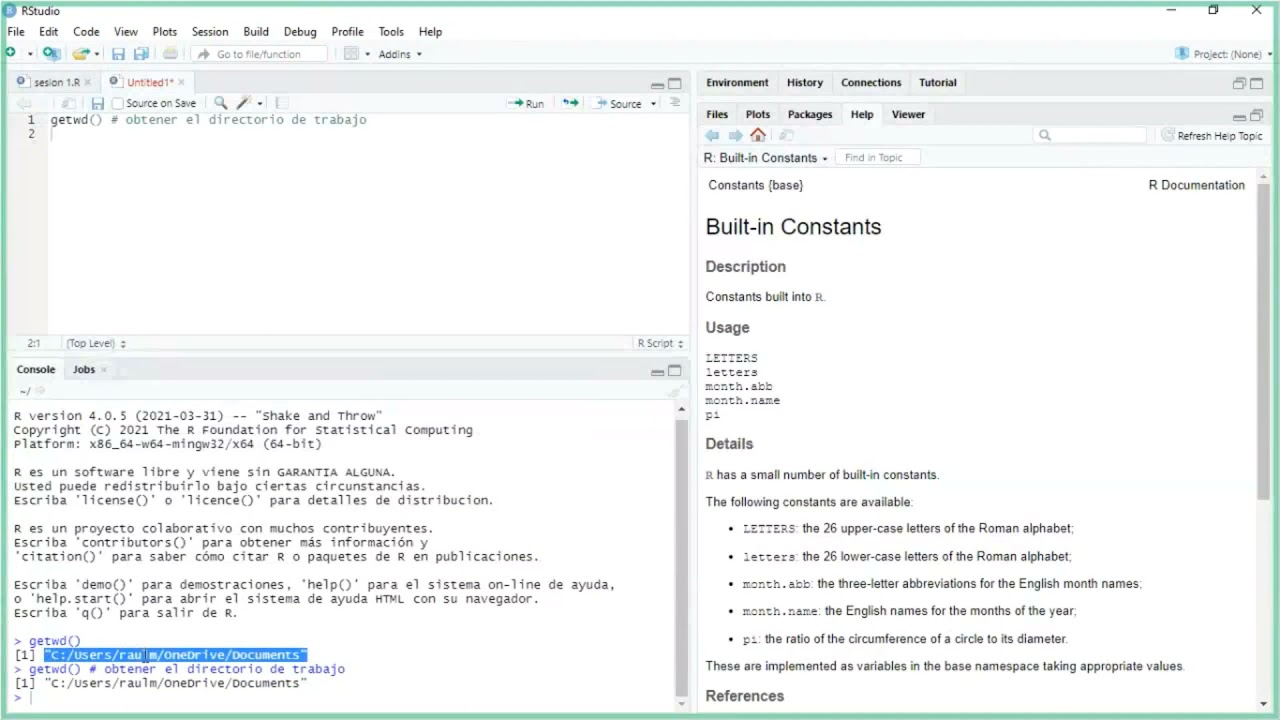This screenshot has width=1280, height=720.
Task: Open the File menu
Action: [16, 32]
